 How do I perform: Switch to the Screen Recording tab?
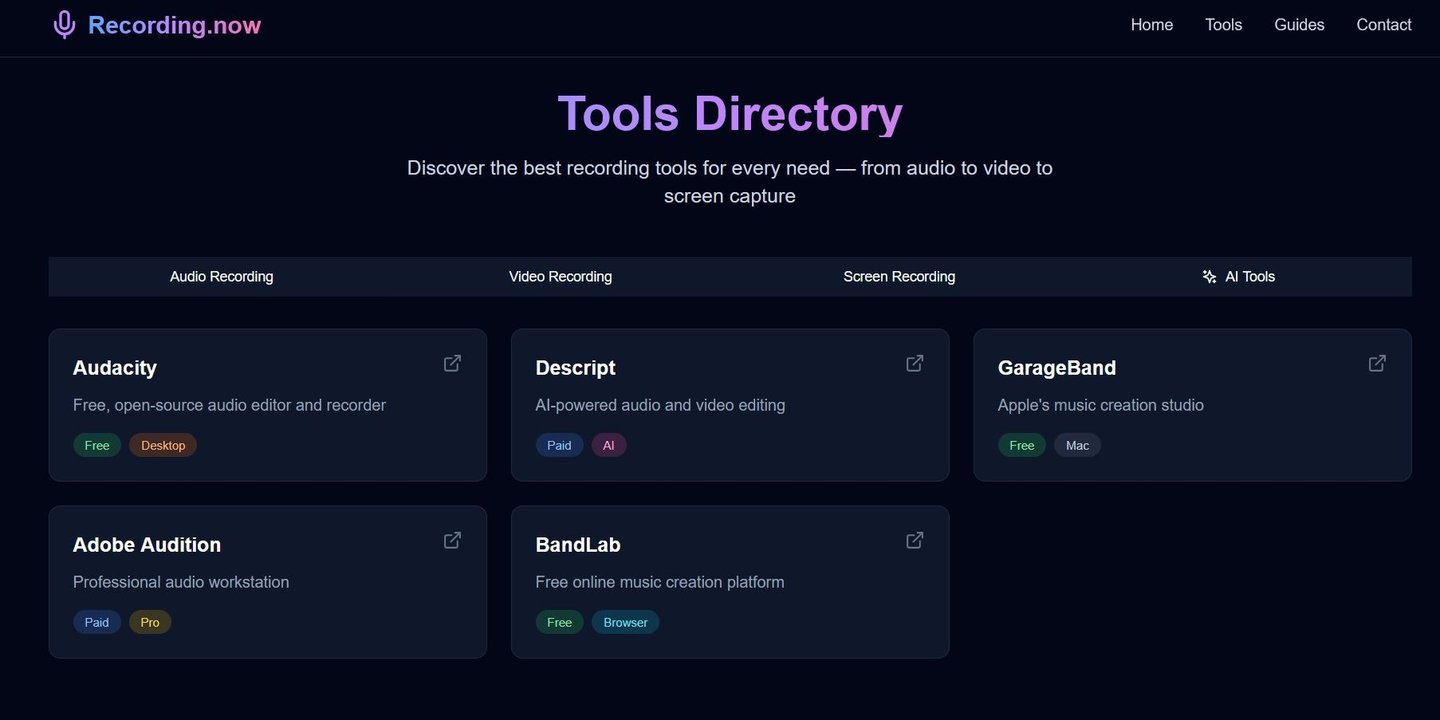pyautogui.click(x=899, y=277)
